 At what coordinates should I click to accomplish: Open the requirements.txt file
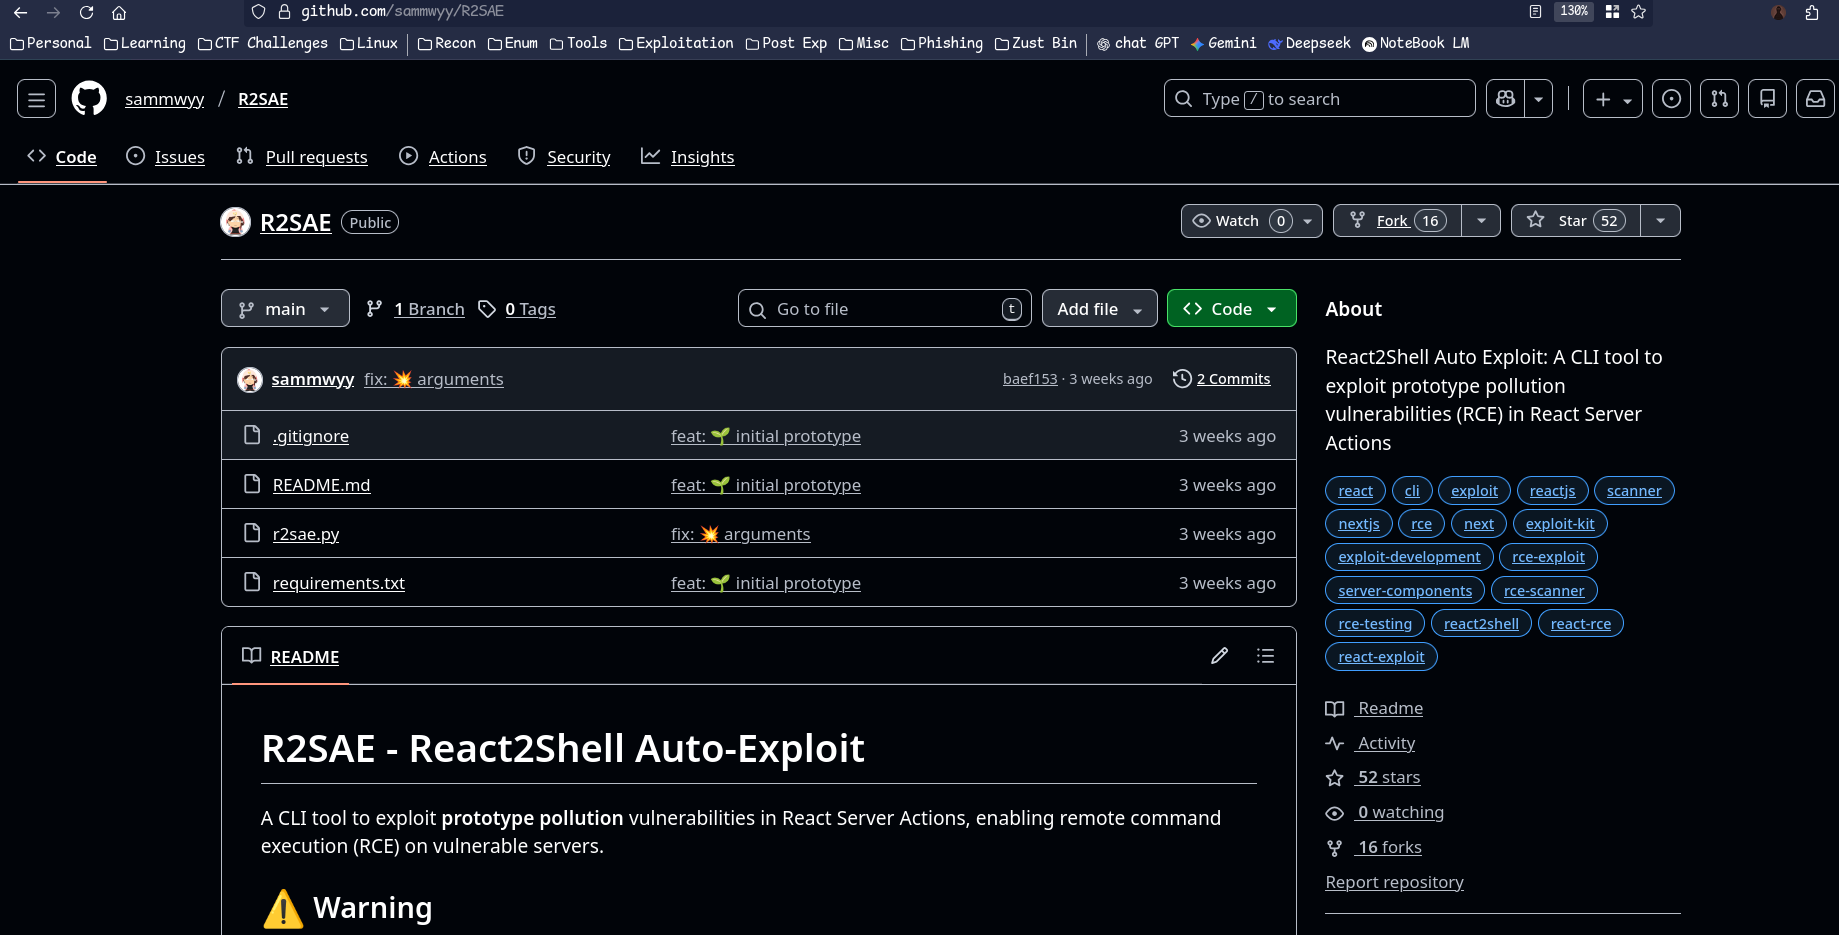(339, 583)
